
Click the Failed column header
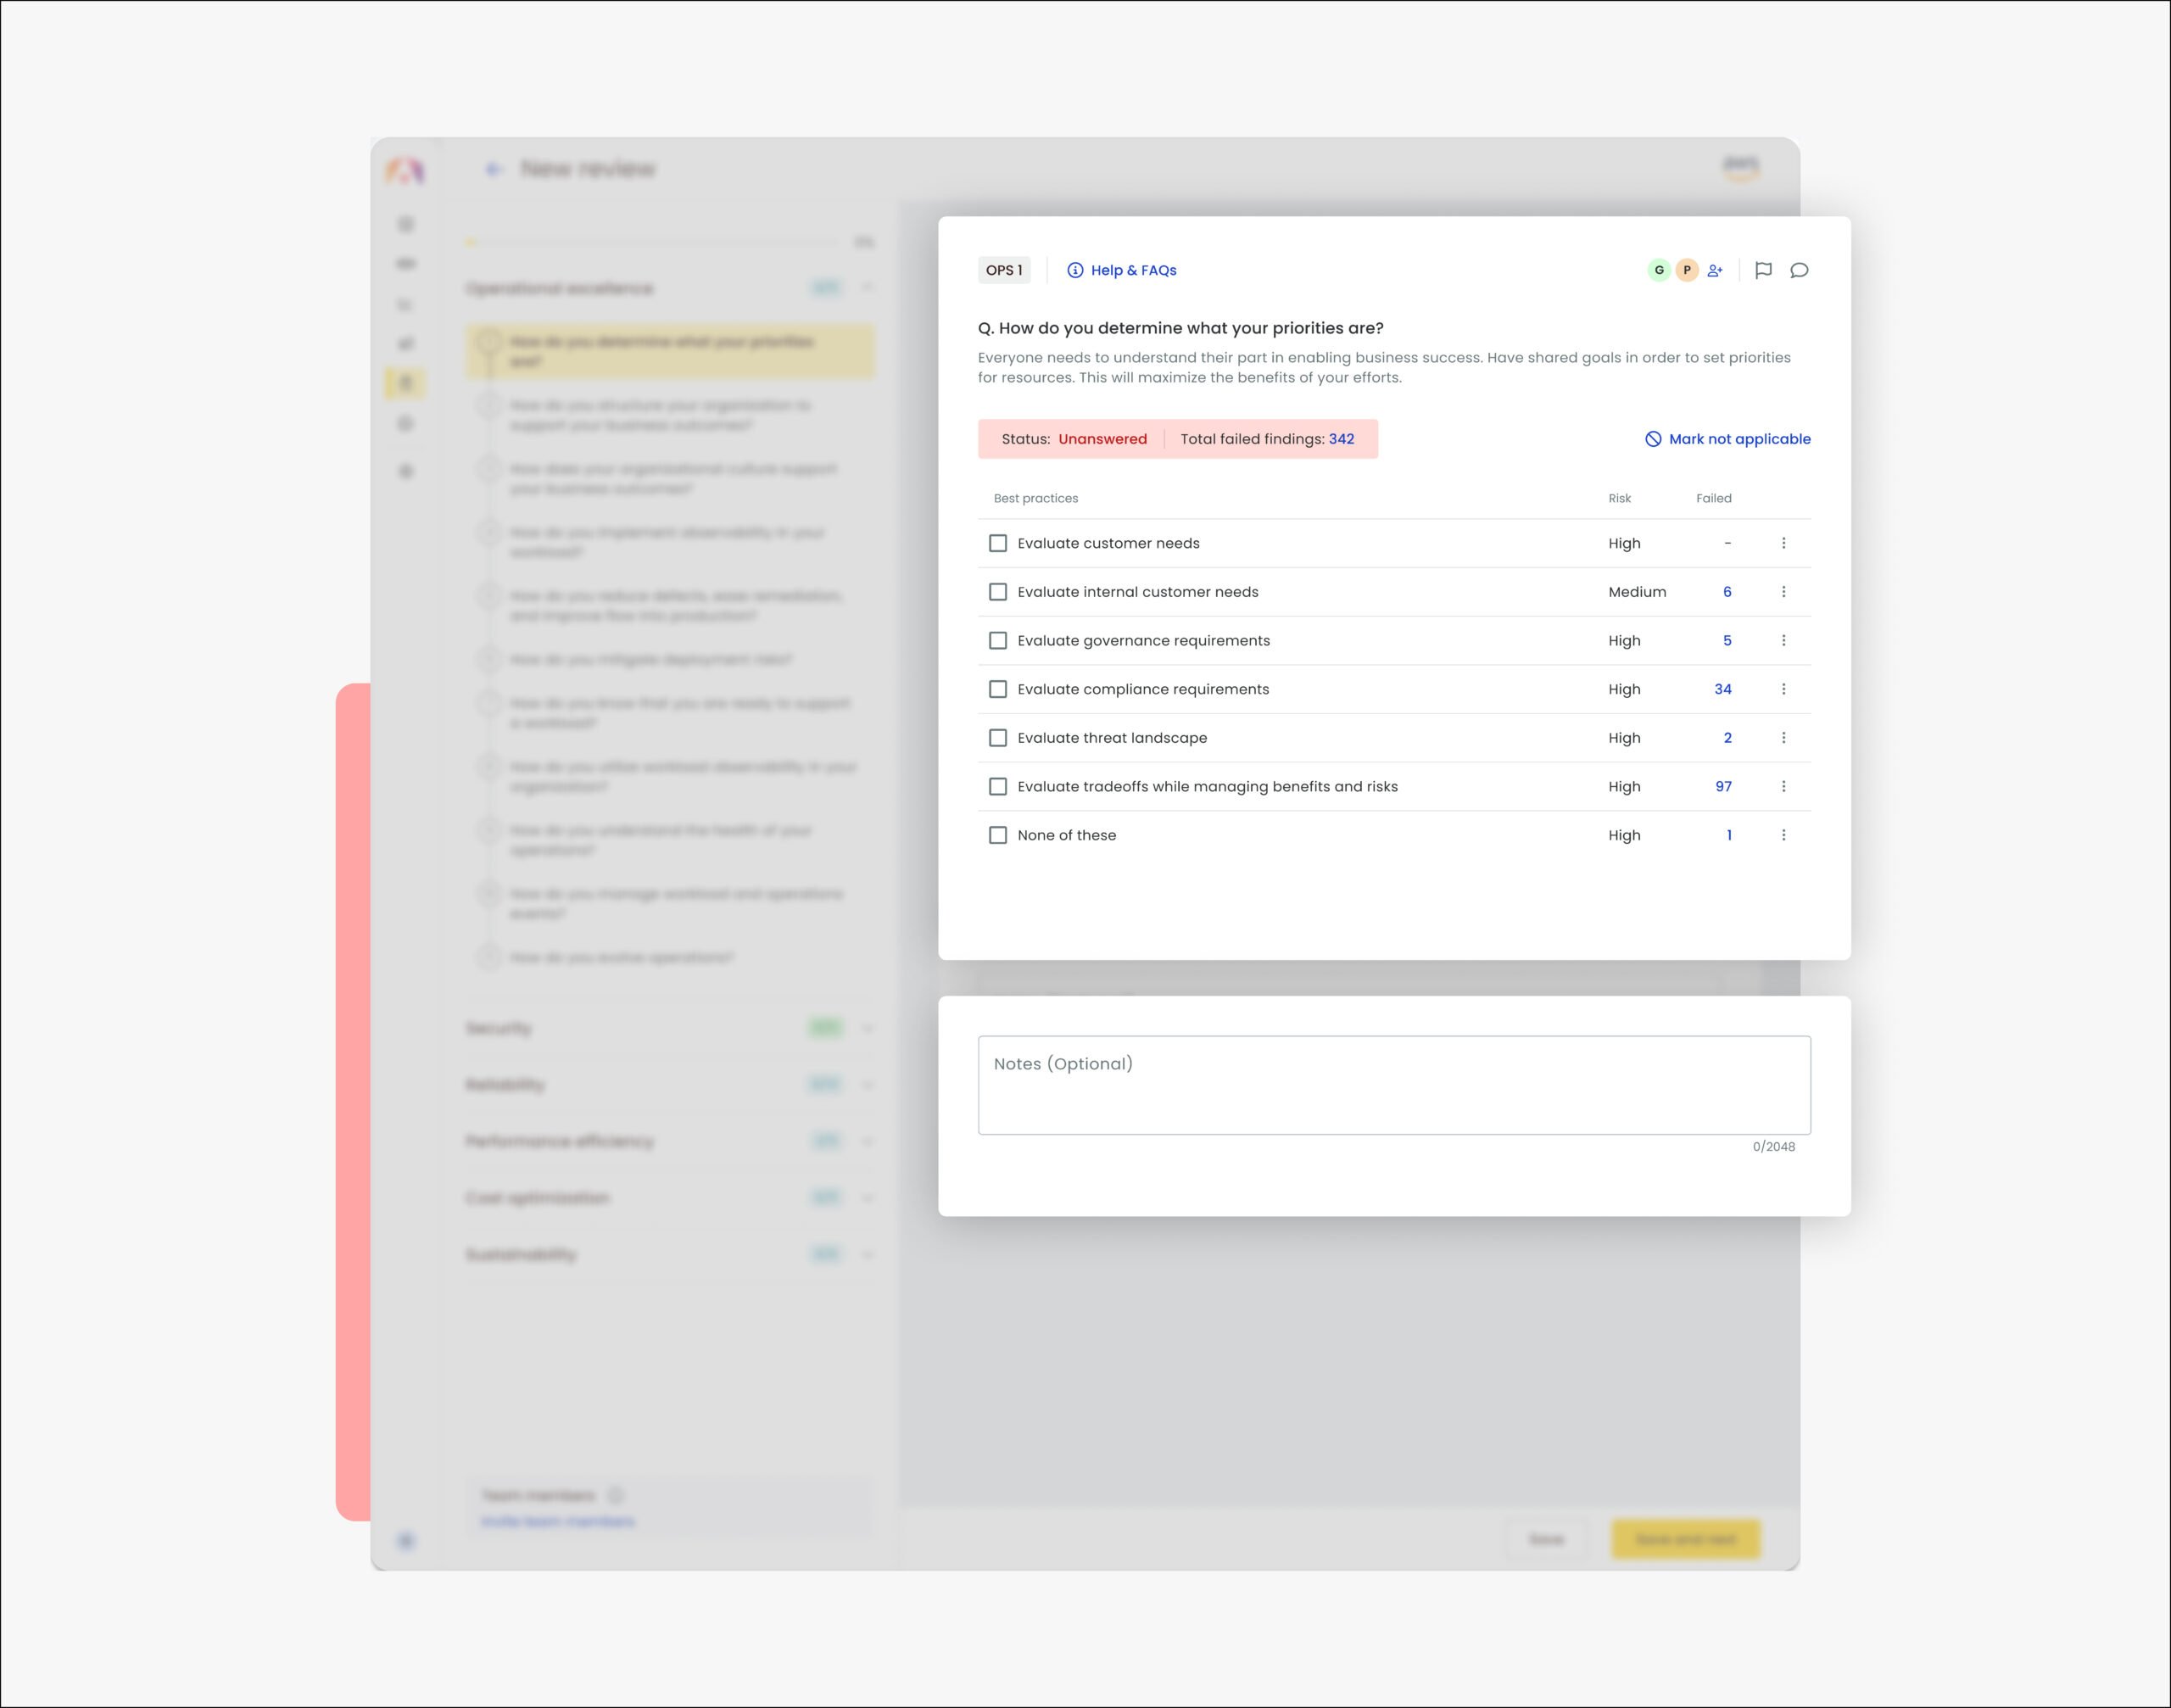pos(1713,498)
